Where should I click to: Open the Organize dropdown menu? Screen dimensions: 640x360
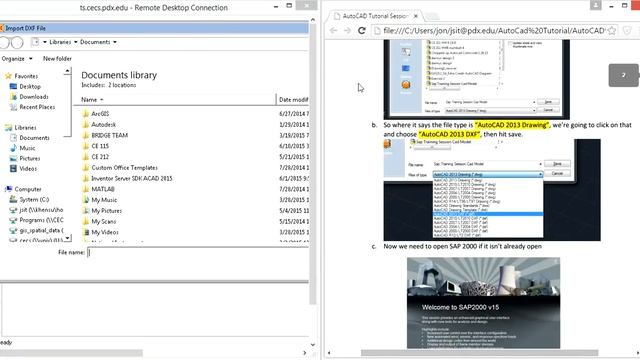(17, 59)
